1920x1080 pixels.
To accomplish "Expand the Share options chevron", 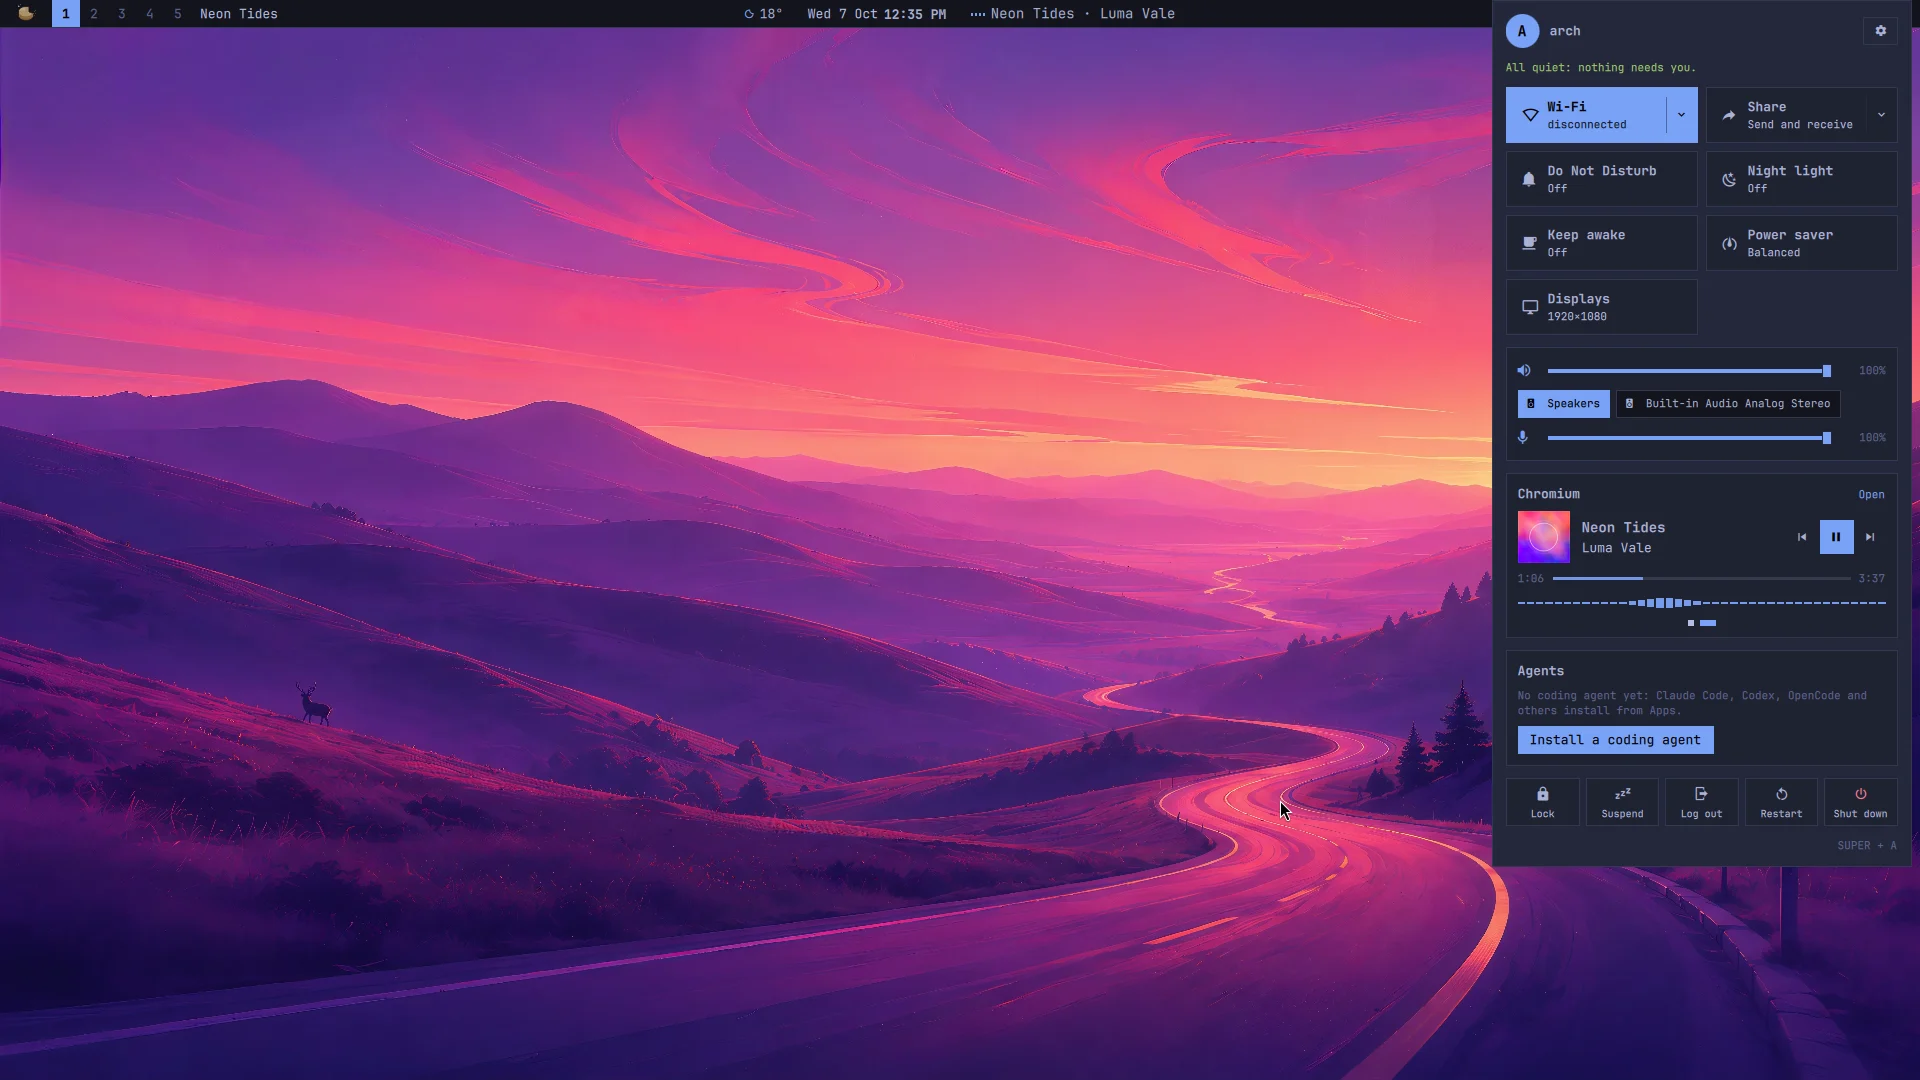I will tap(1881, 115).
